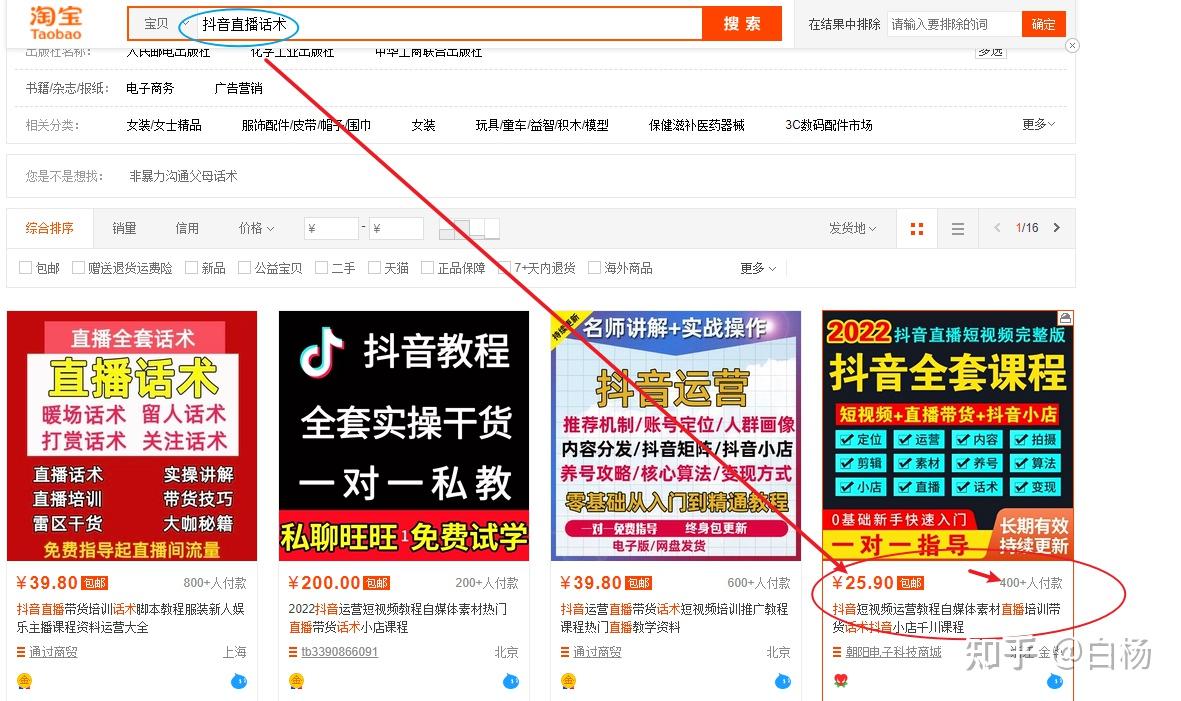Toggle 天猫 checkbox
Image resolution: width=1181 pixels, height=701 pixels.
374,267
